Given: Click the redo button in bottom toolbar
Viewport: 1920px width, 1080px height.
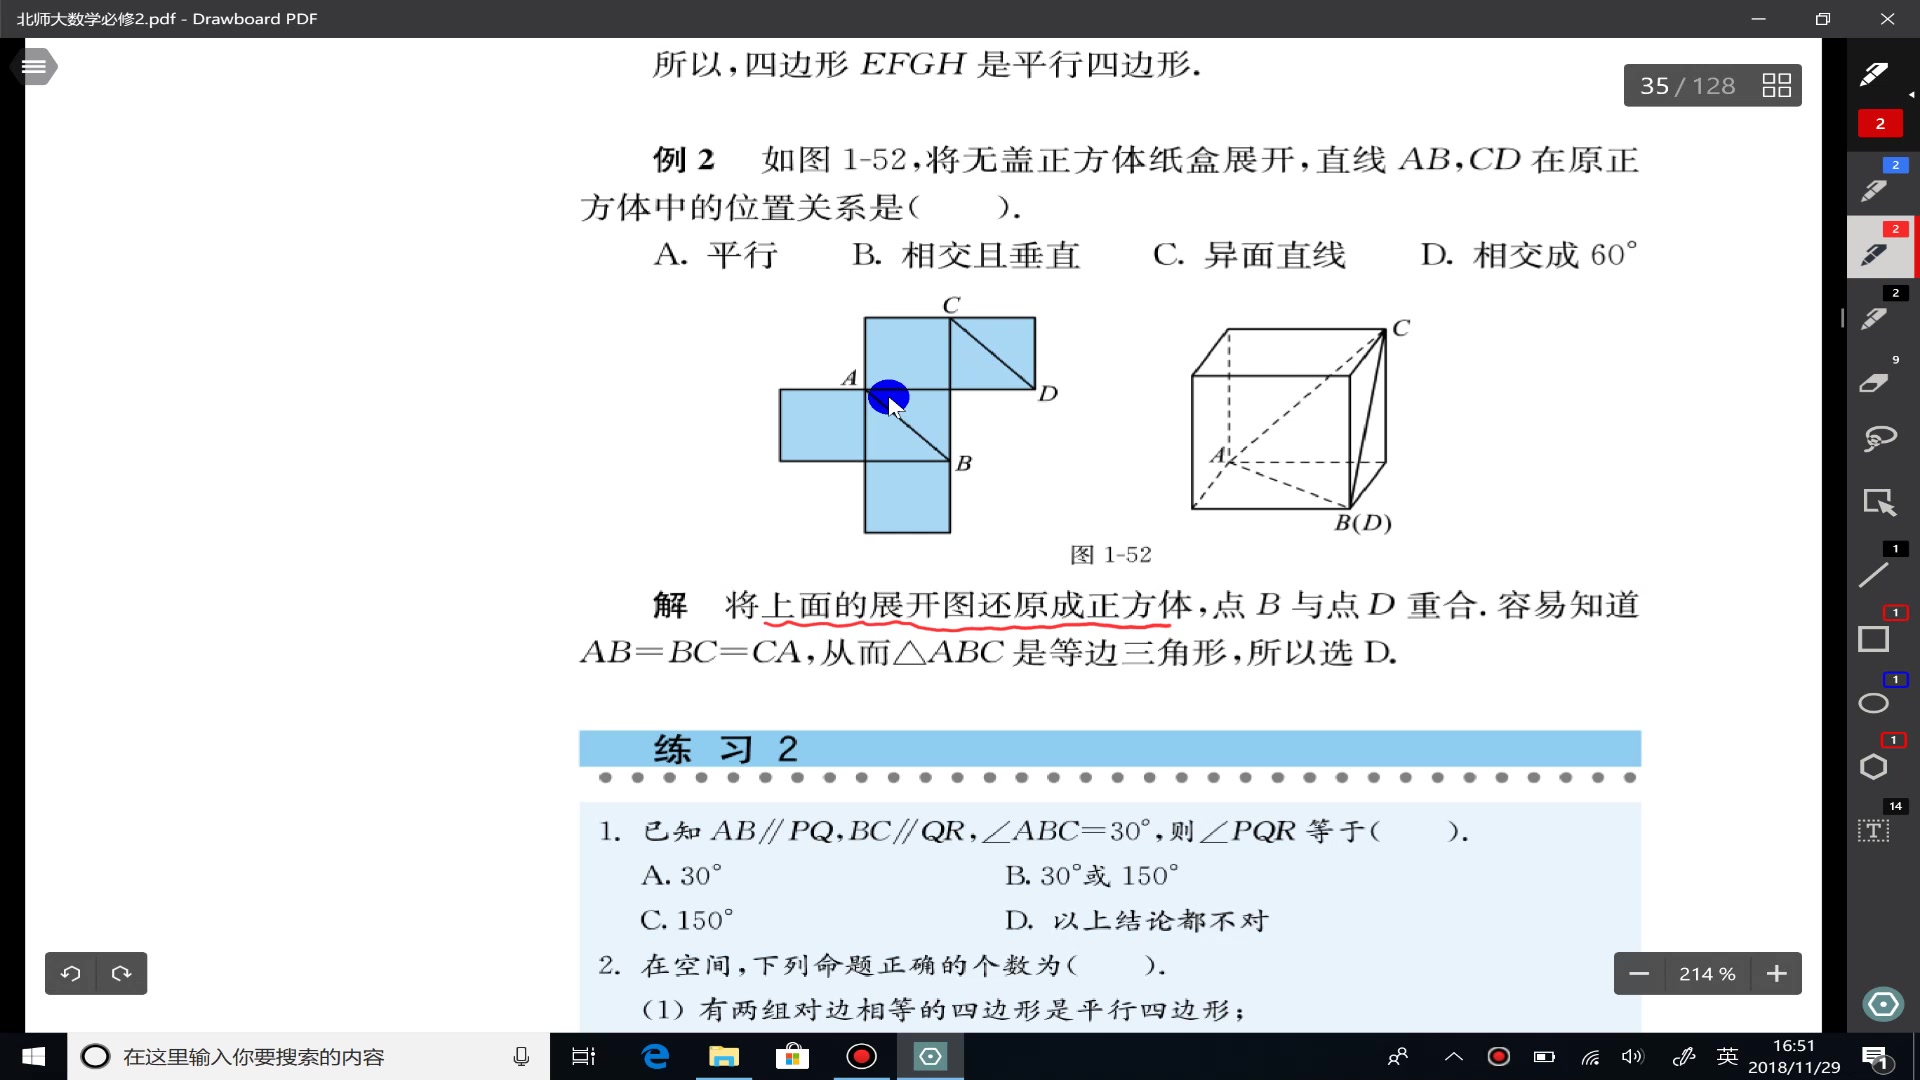Looking at the screenshot, I should 121,973.
